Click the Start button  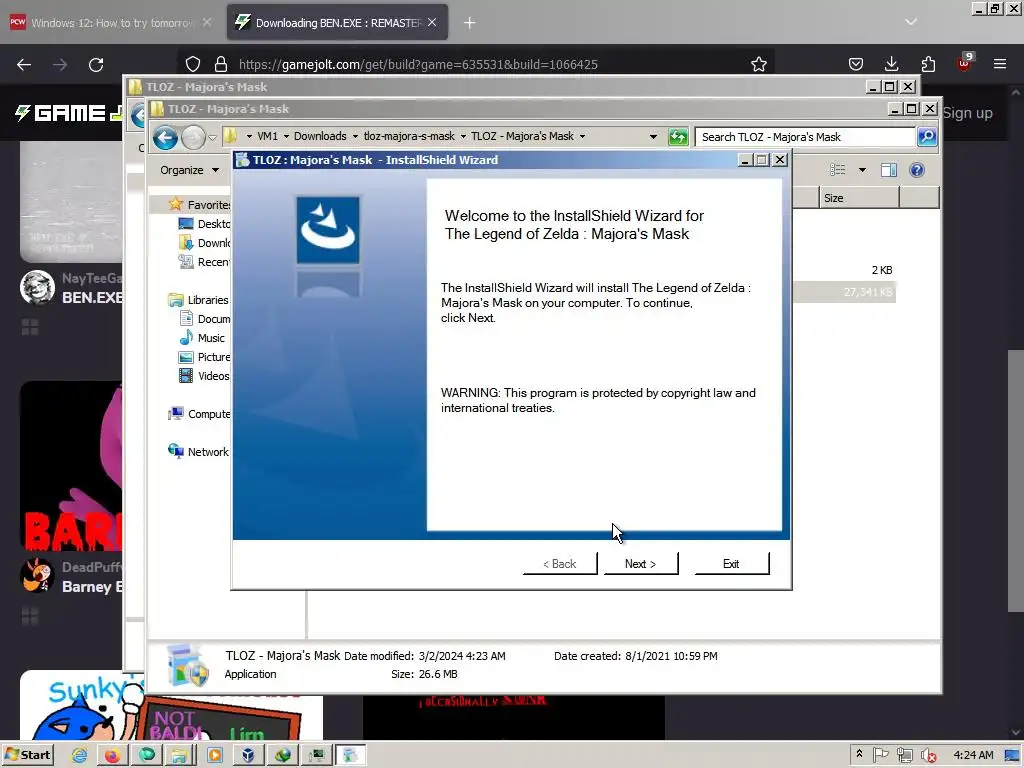pos(27,755)
